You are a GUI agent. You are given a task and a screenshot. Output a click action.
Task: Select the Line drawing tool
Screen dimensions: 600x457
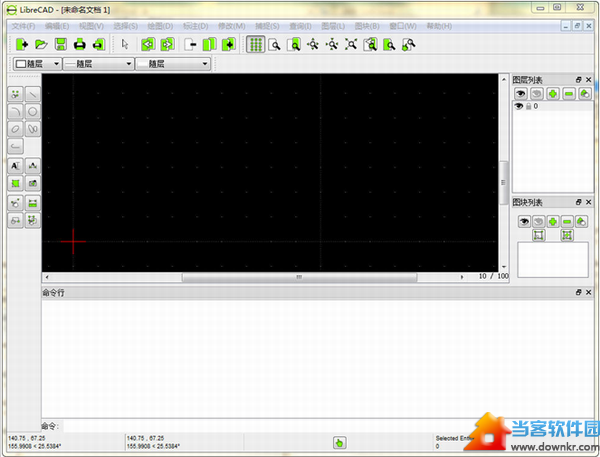click(x=33, y=94)
